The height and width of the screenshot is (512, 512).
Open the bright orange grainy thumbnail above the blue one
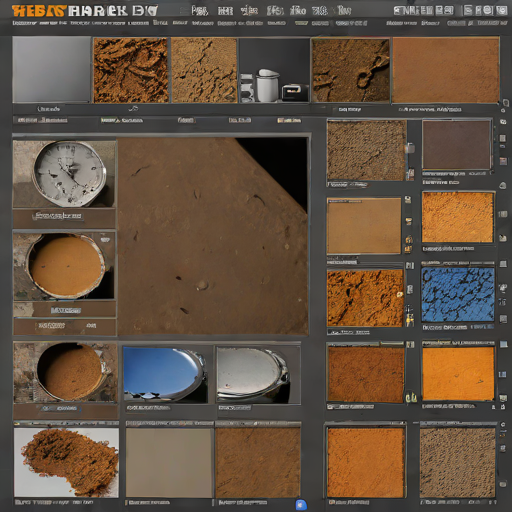pyautogui.click(x=458, y=217)
